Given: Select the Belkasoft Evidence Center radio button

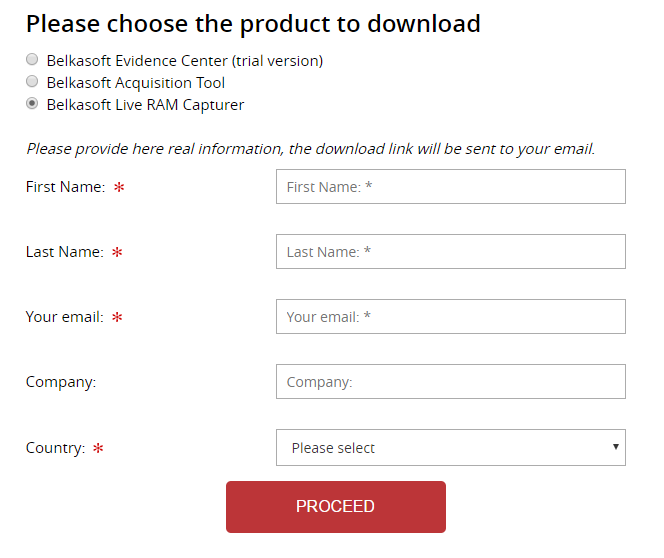Looking at the screenshot, I should click(33, 61).
